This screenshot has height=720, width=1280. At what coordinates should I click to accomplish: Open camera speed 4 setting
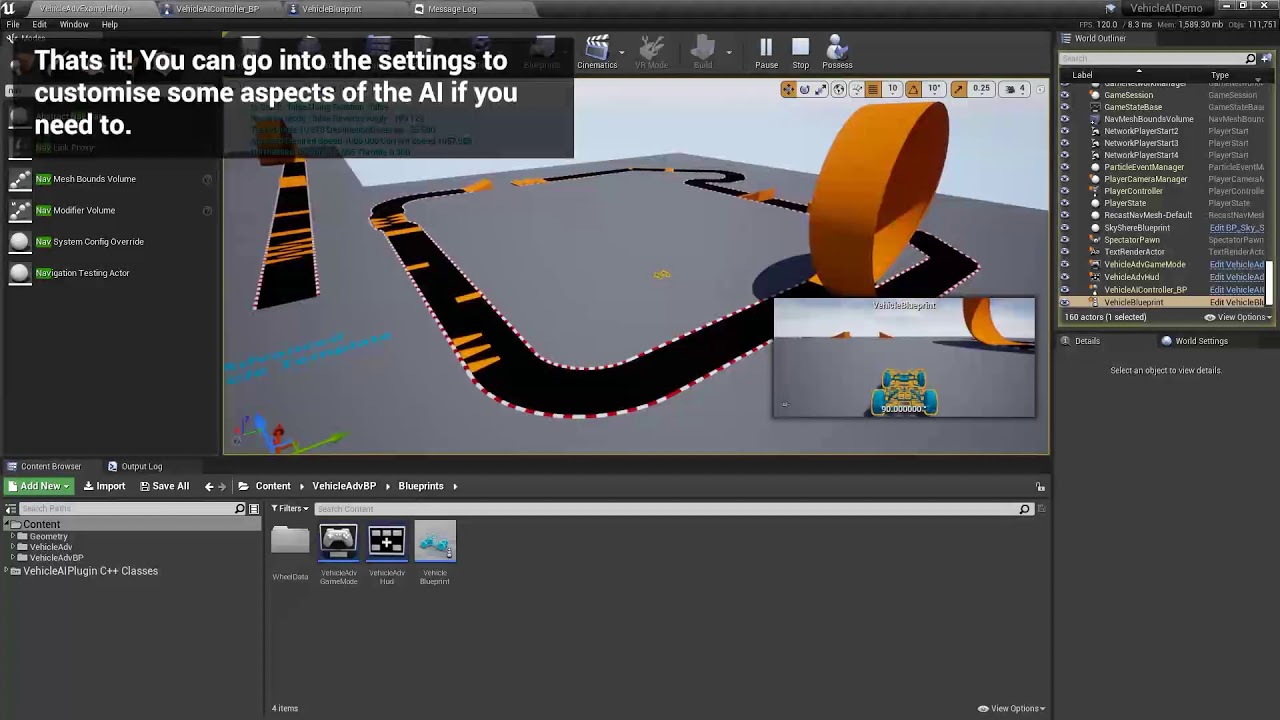[x=1015, y=89]
